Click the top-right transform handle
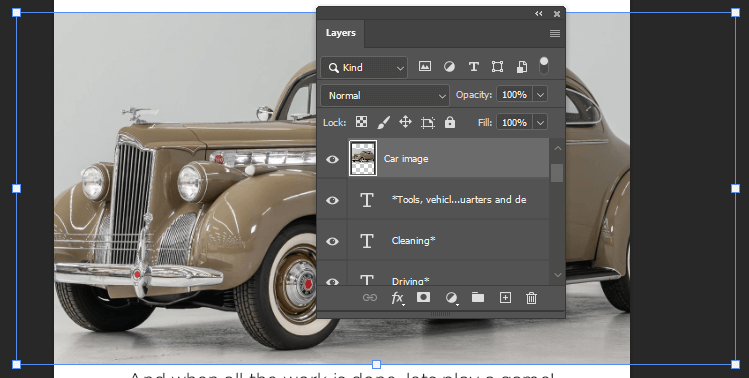The width and height of the screenshot is (749, 378). (x=736, y=12)
